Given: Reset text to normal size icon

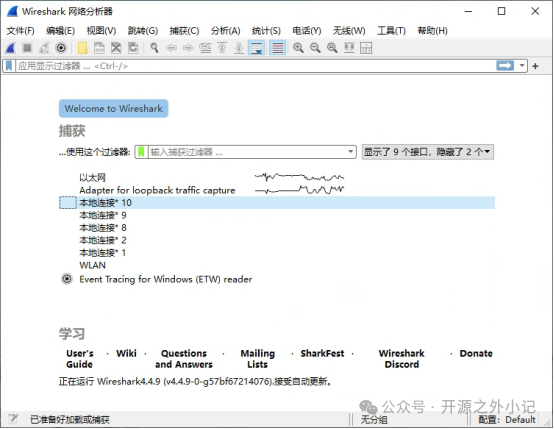Looking at the screenshot, I should click(332, 48).
